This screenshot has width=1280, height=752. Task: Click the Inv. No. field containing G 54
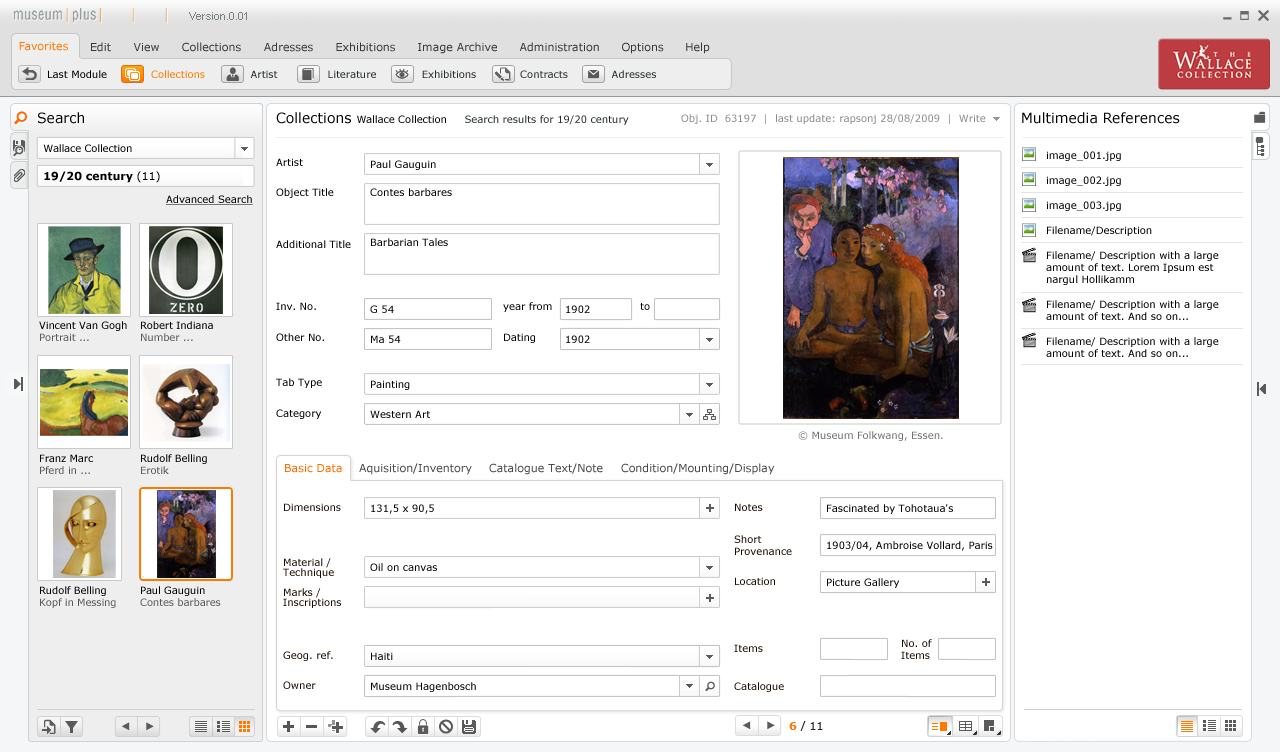(428, 309)
